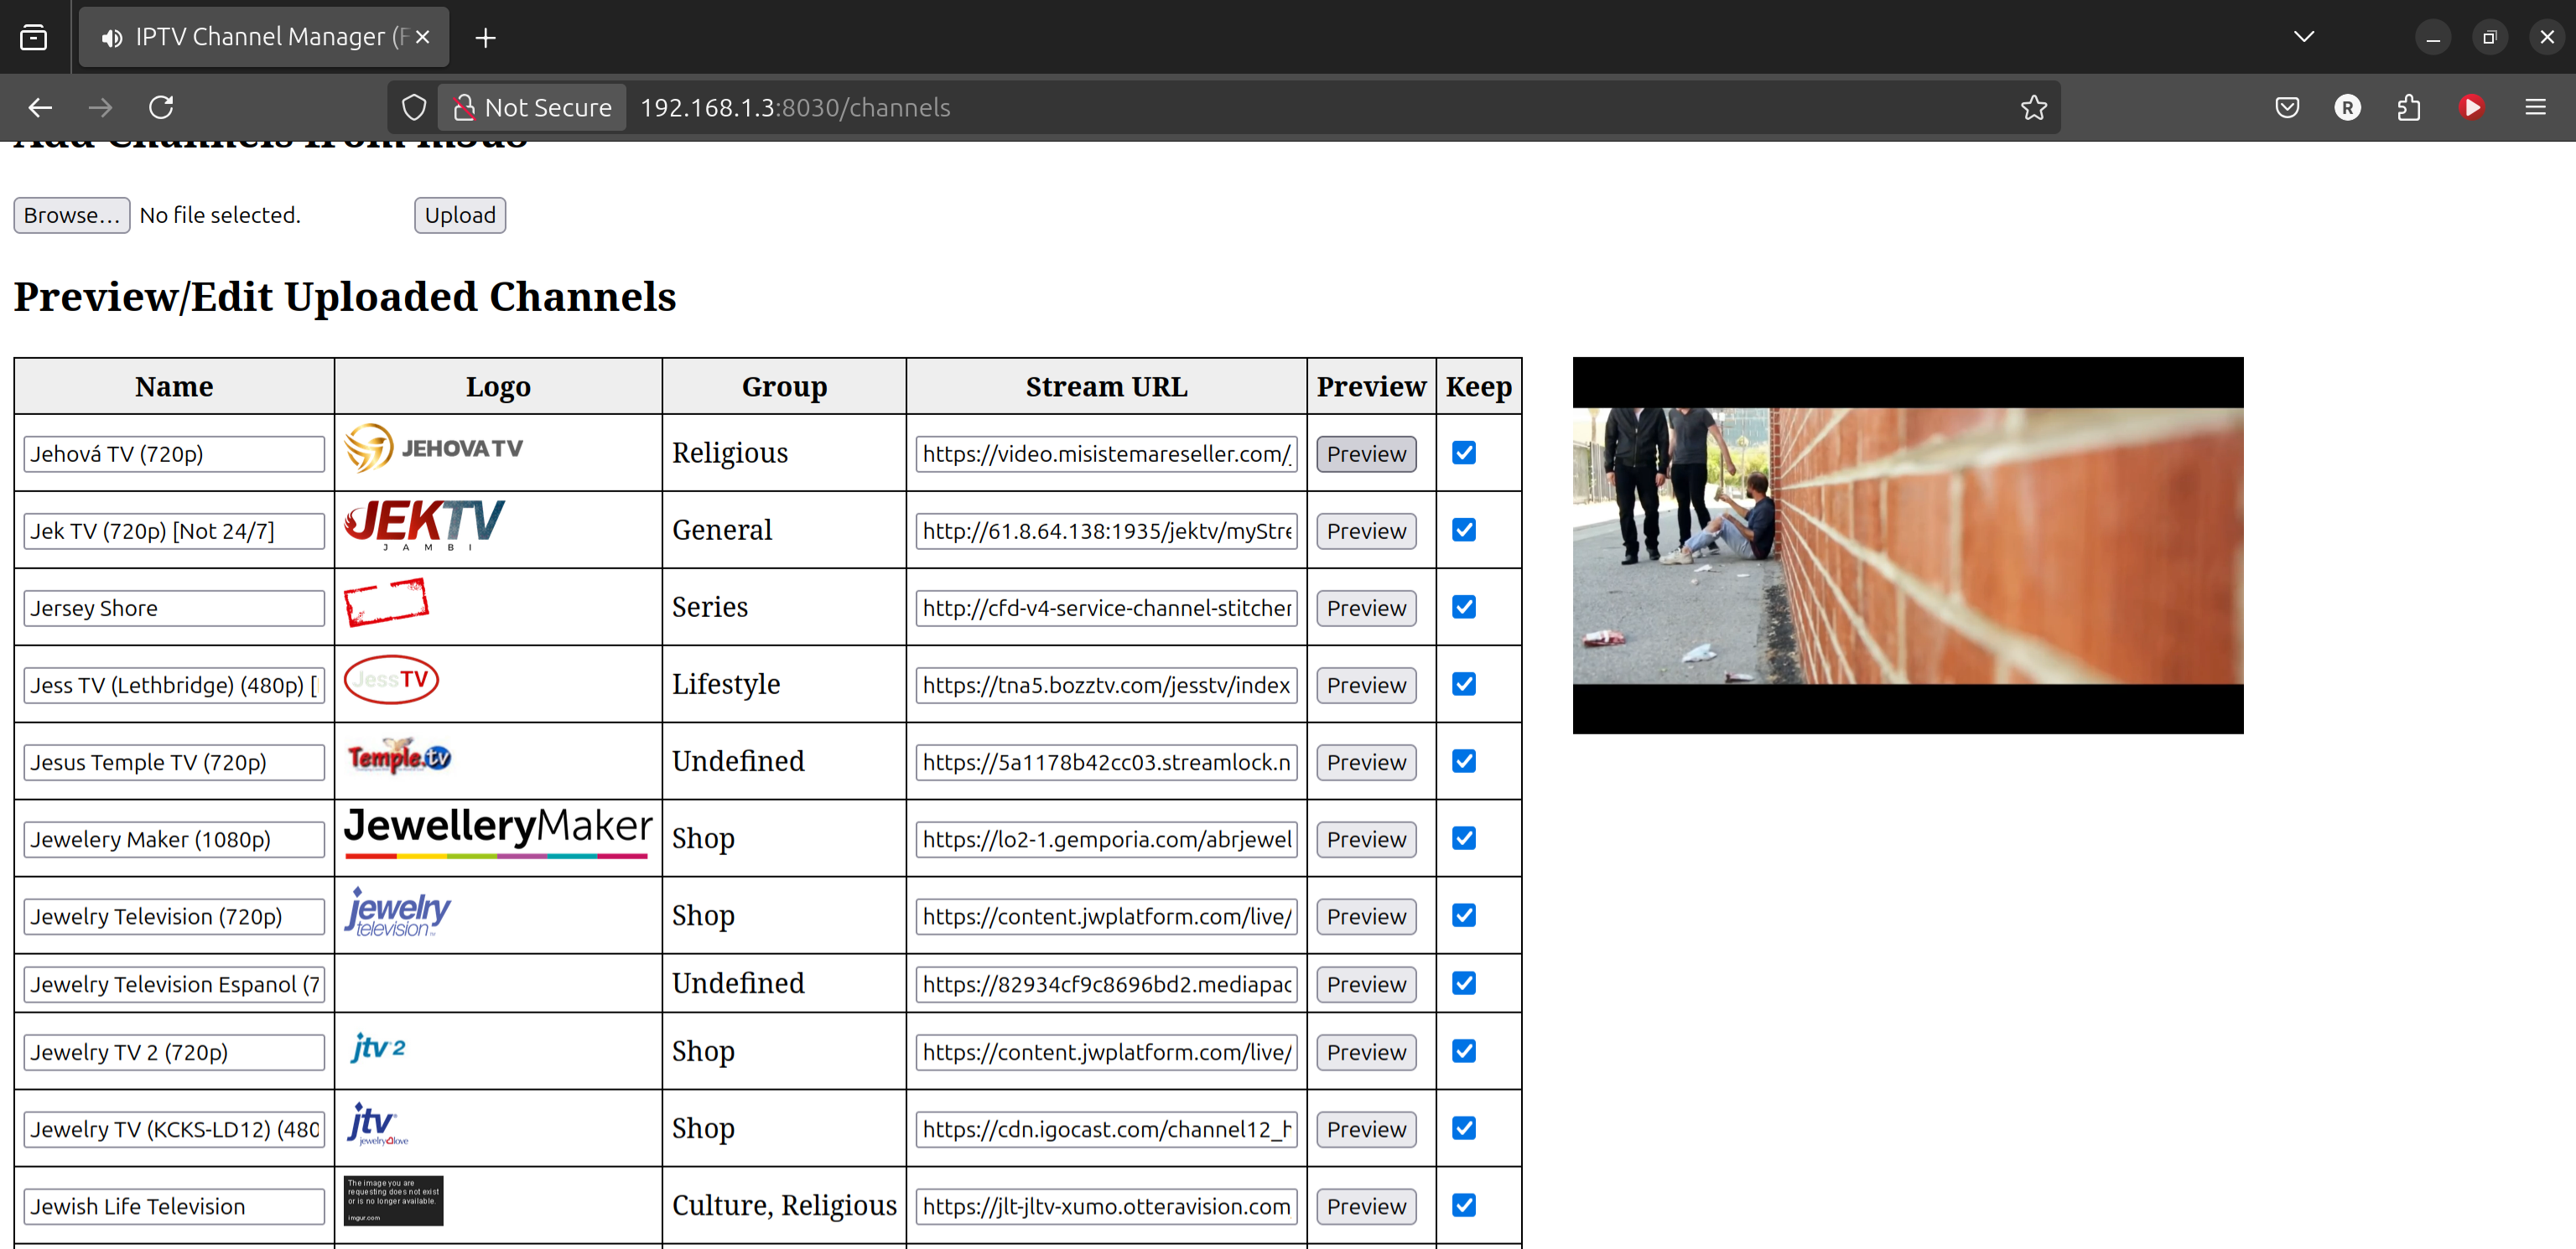Click the Not Secure lock indicator

pos(532,107)
